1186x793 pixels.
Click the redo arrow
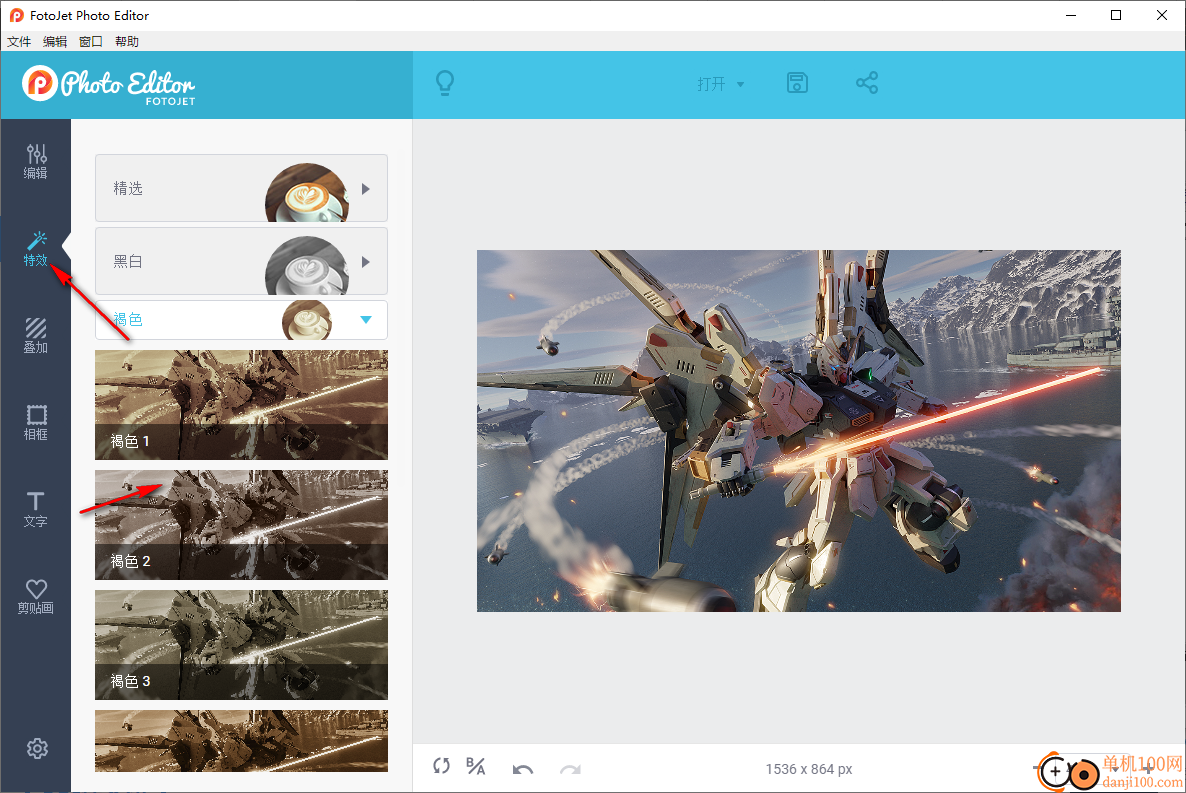point(570,769)
